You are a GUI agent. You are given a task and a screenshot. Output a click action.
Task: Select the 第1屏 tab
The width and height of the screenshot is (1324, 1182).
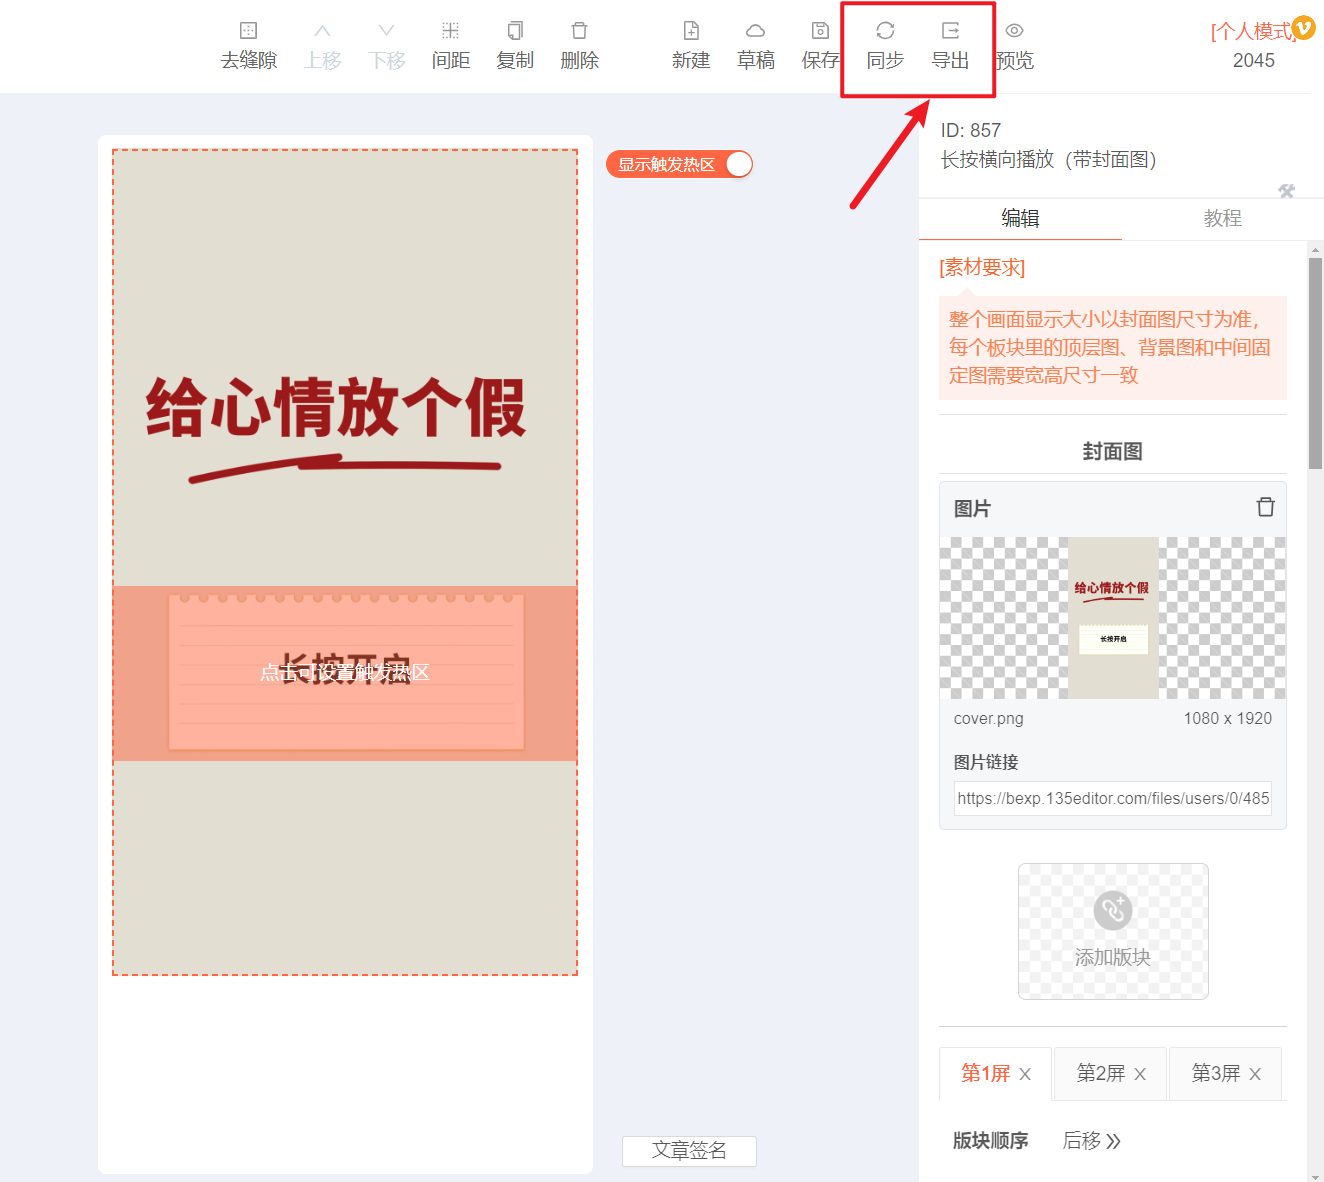985,1073
